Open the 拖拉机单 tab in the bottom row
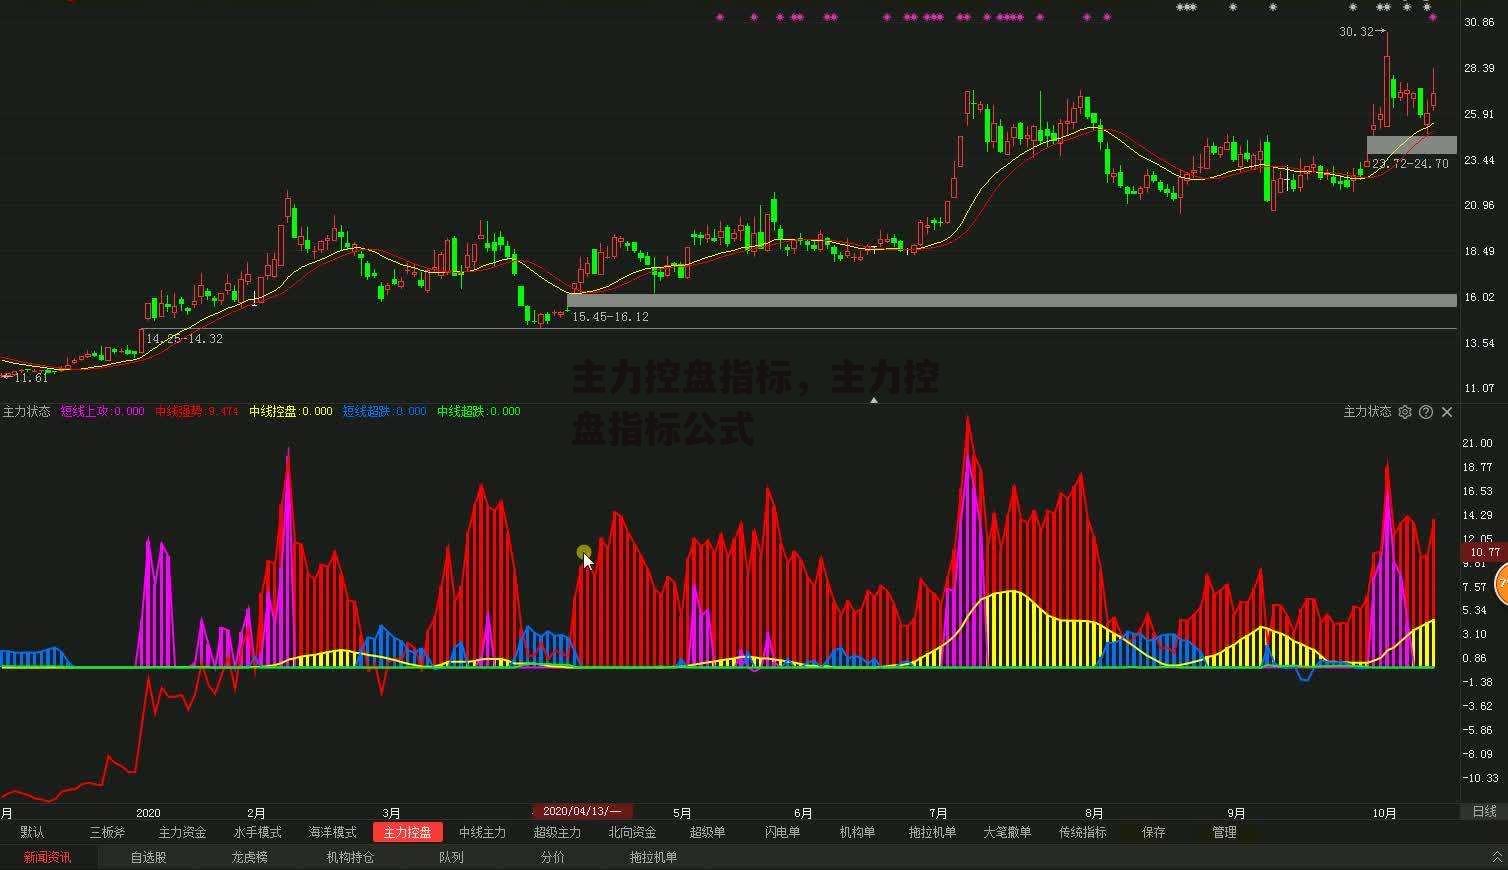The width and height of the screenshot is (1508, 870). (654, 857)
